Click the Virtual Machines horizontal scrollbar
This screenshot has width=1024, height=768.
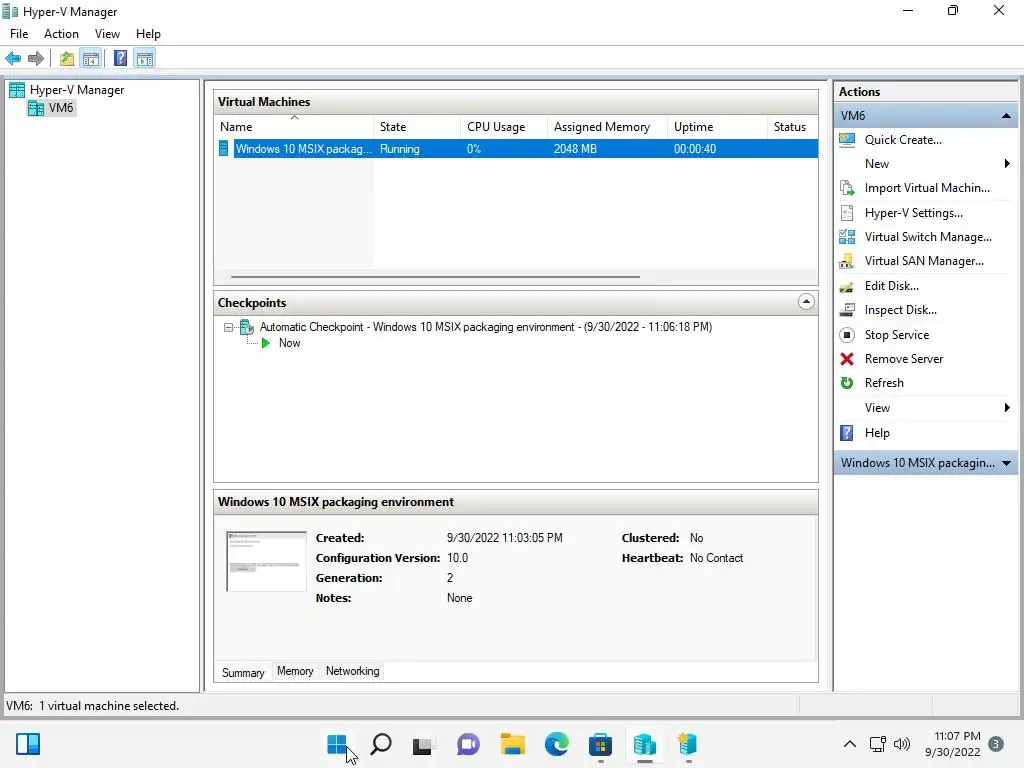435,277
